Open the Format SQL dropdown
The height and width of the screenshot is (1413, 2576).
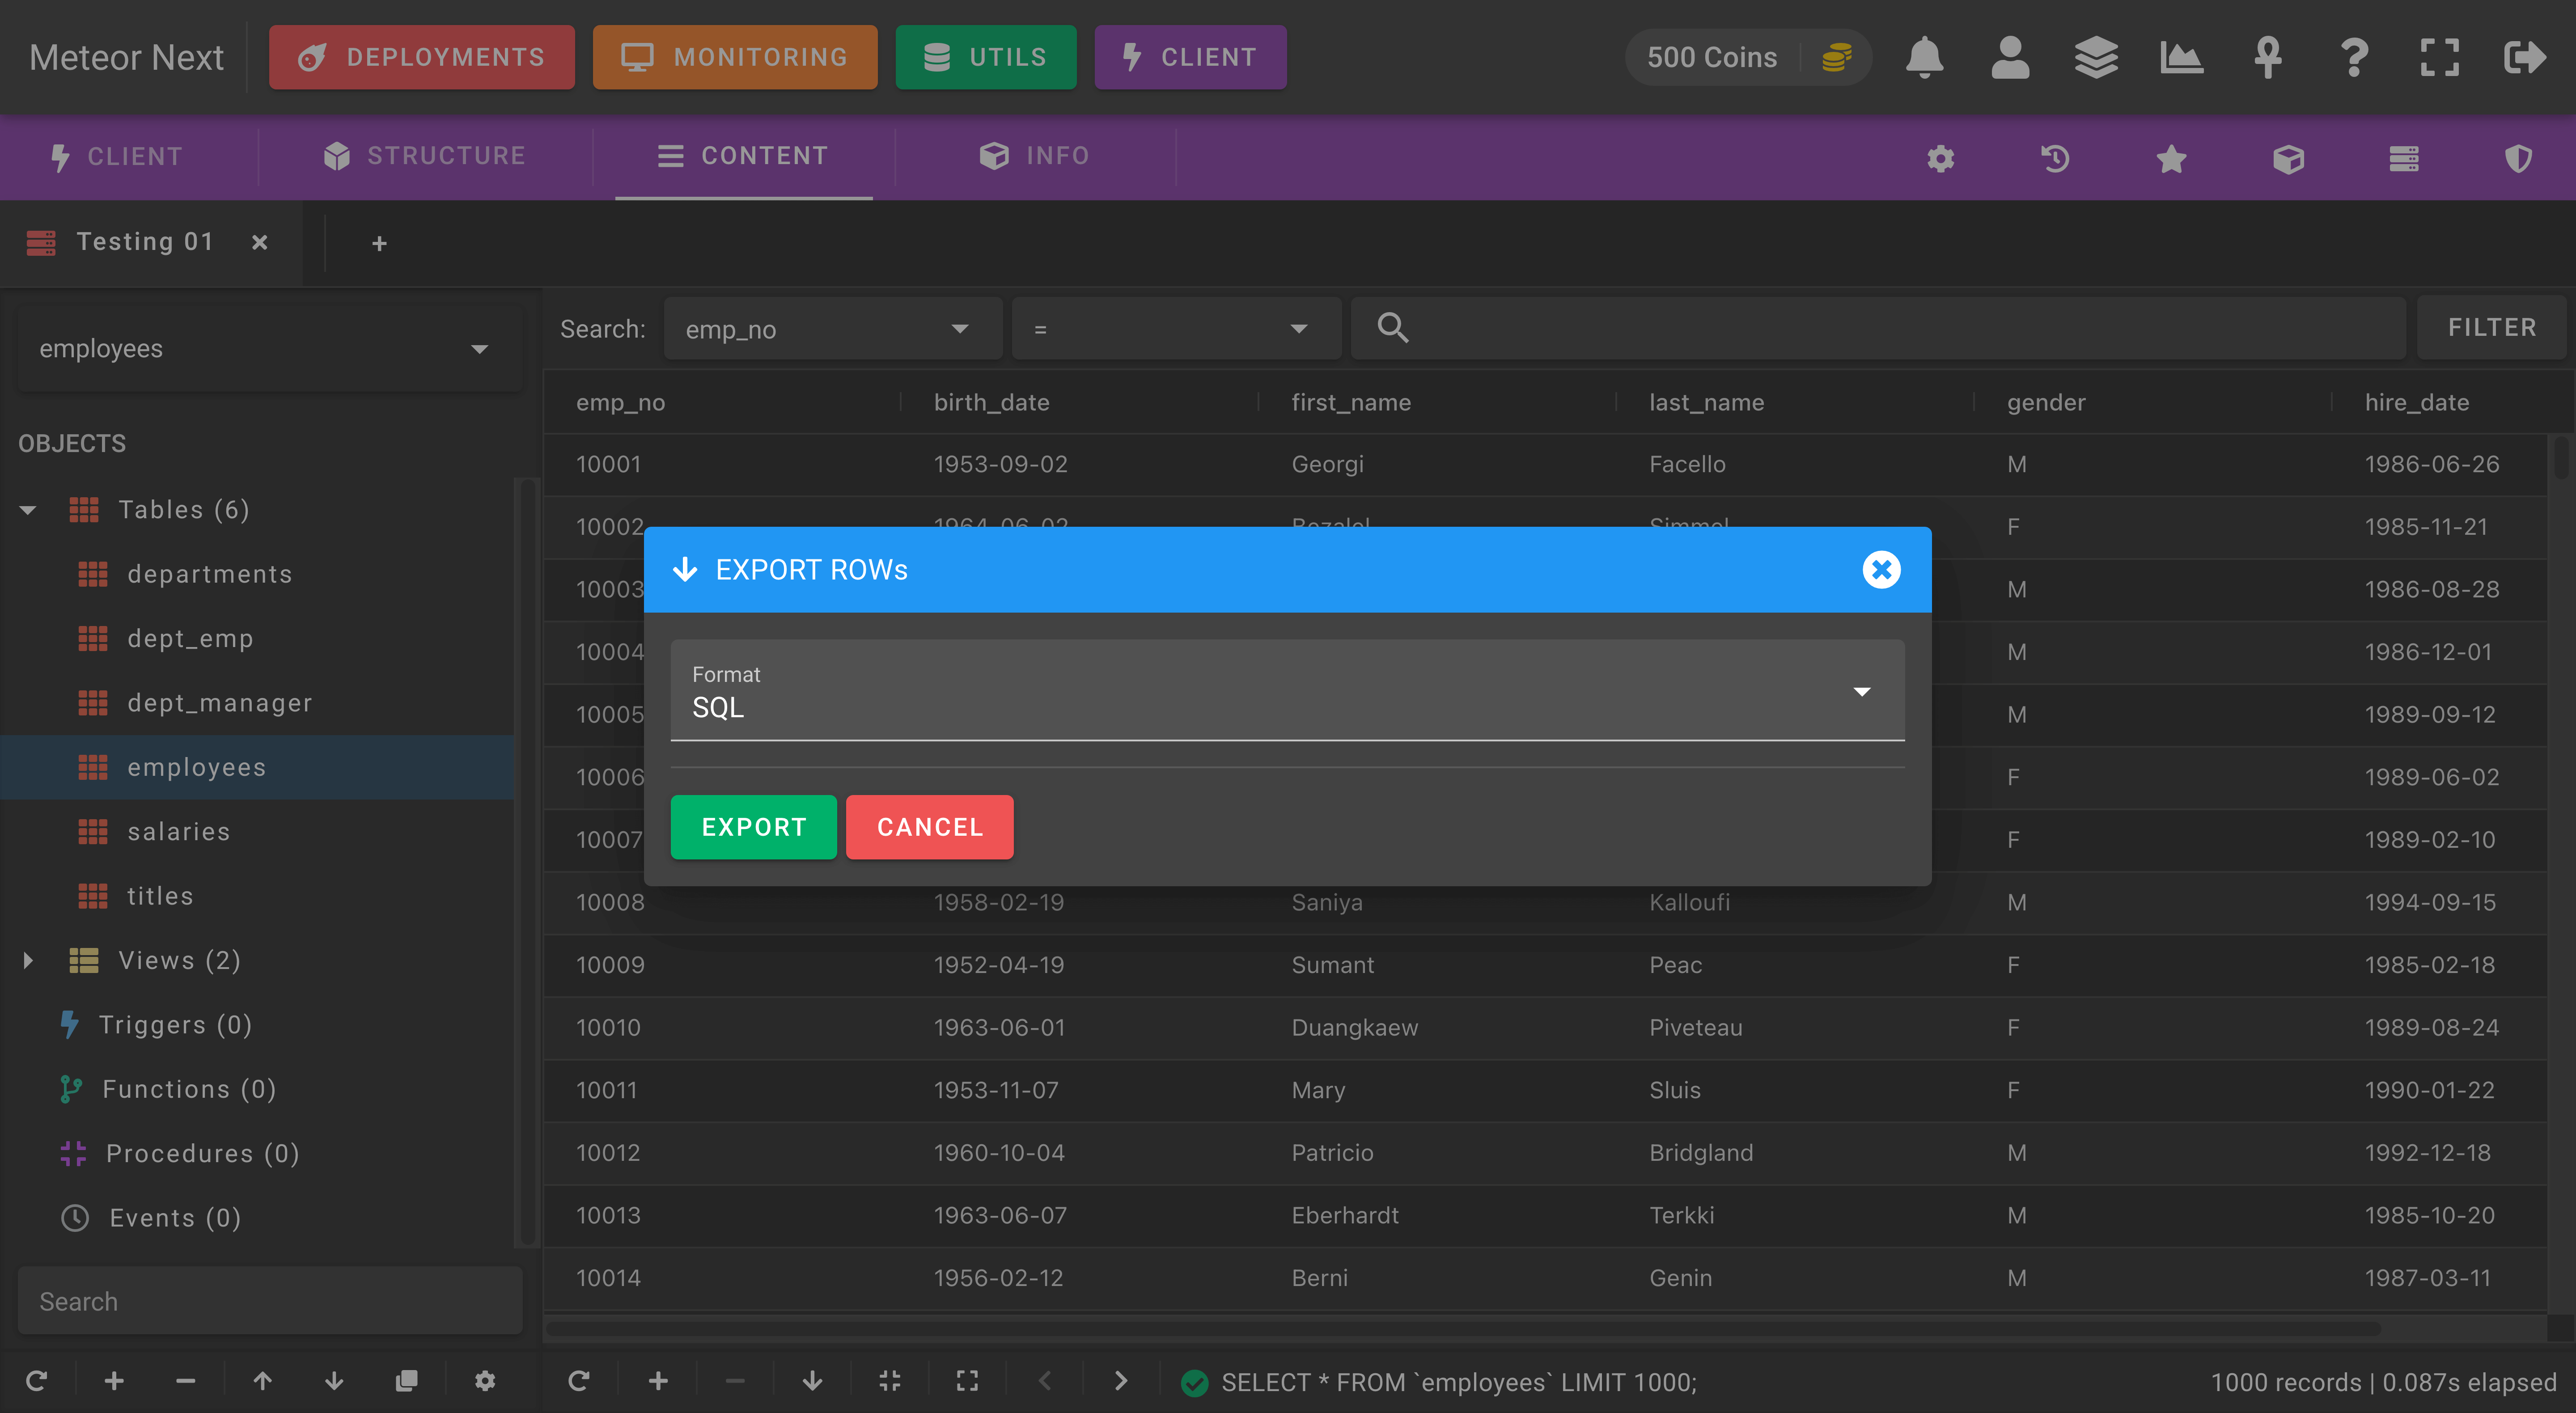(x=1287, y=691)
